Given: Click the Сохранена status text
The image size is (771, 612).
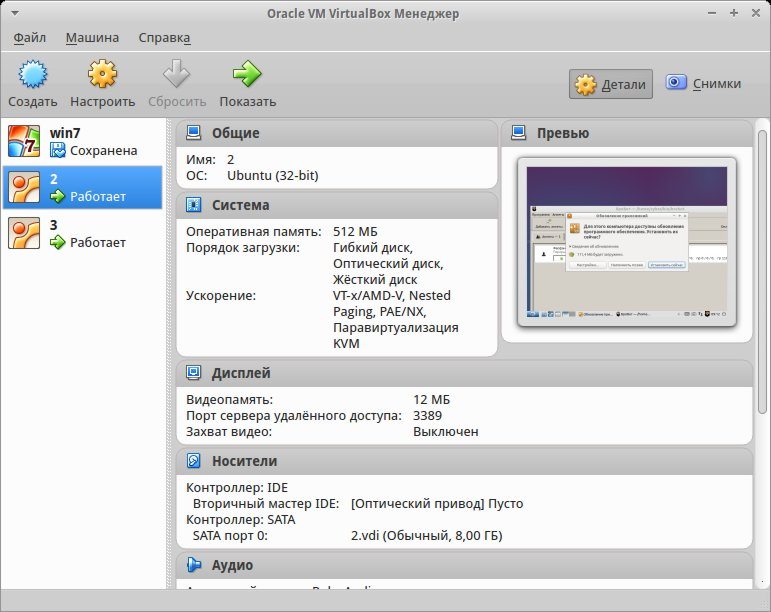Looking at the screenshot, I should pos(103,150).
